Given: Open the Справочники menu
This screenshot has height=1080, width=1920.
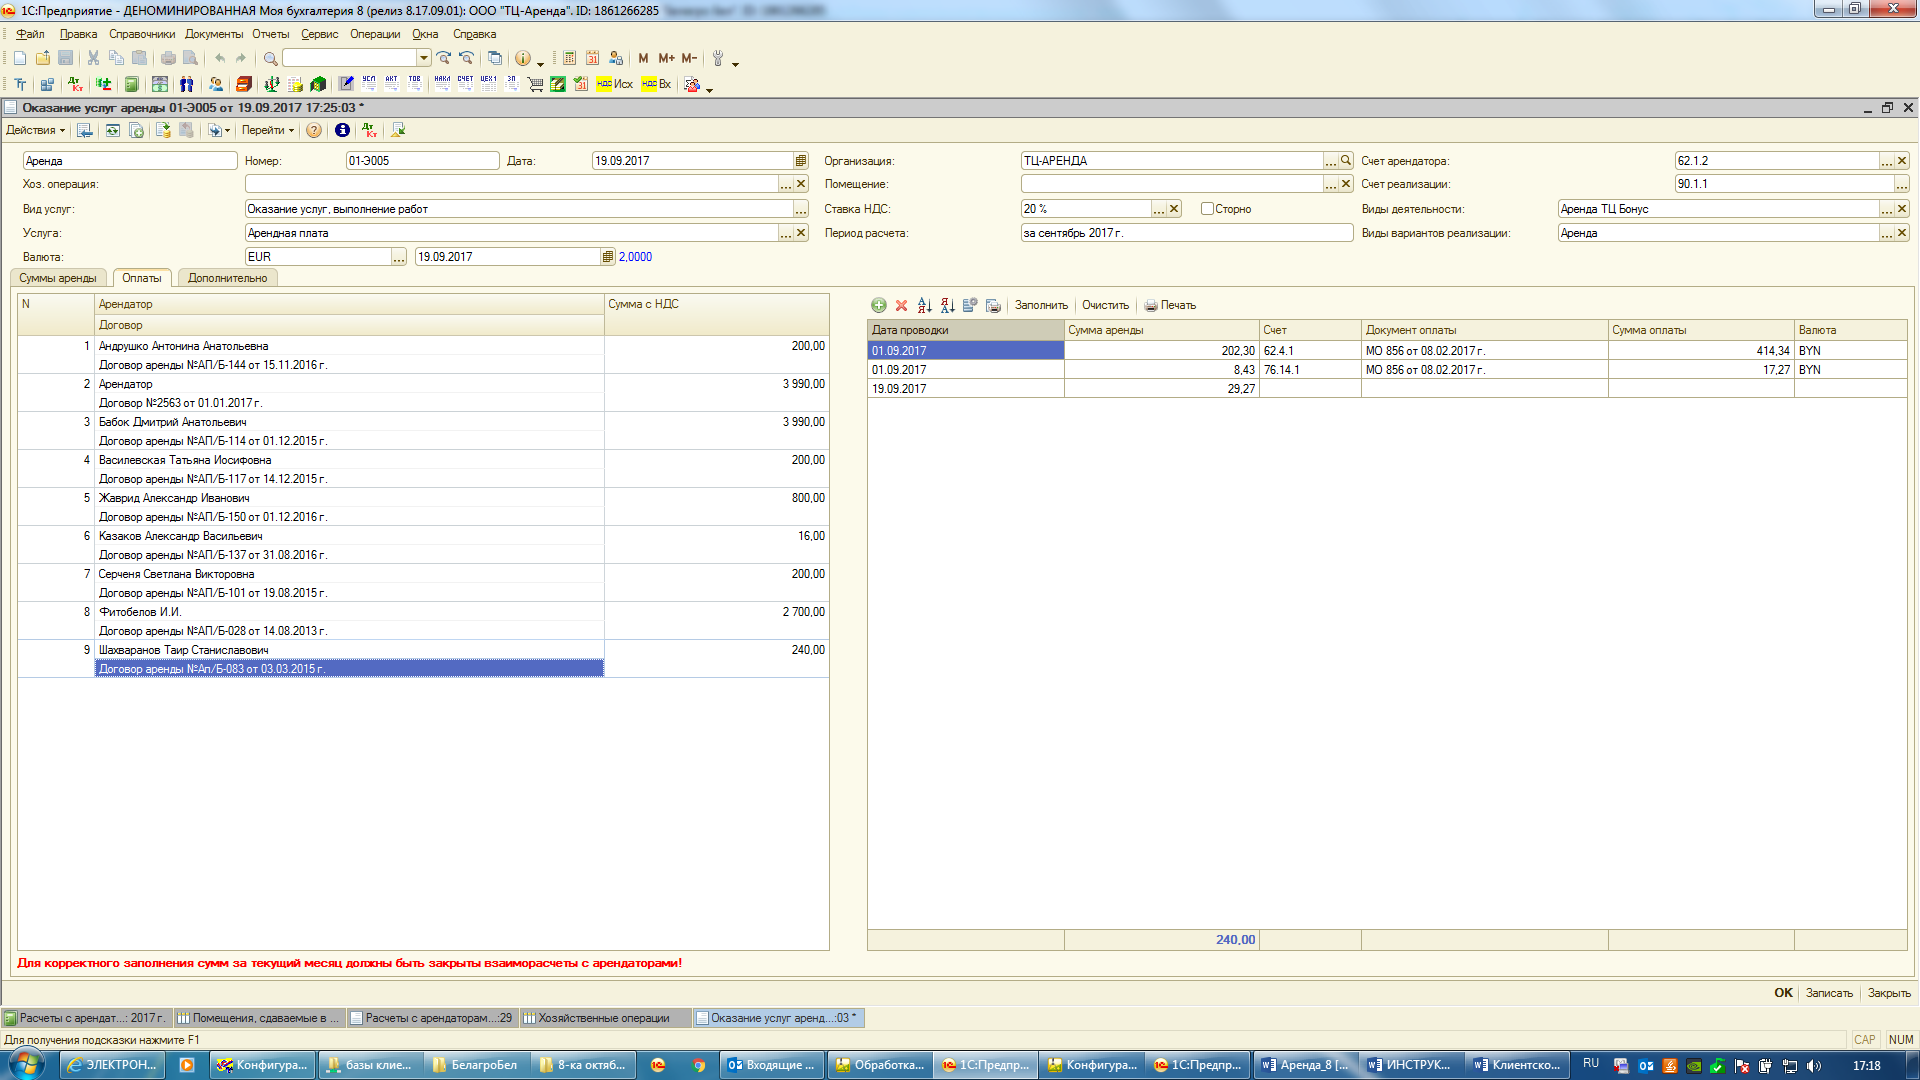Looking at the screenshot, I should tap(141, 34).
